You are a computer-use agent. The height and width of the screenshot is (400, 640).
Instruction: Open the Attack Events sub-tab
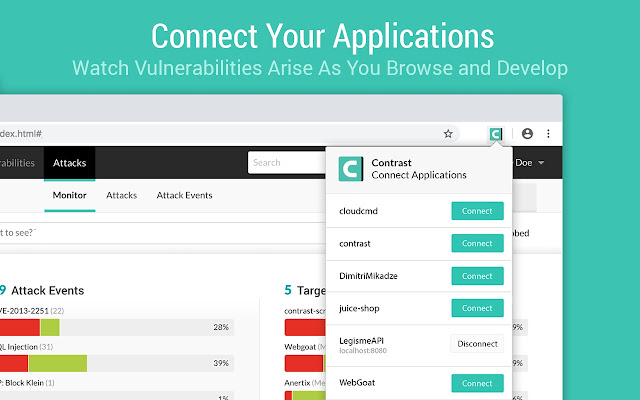click(x=184, y=196)
